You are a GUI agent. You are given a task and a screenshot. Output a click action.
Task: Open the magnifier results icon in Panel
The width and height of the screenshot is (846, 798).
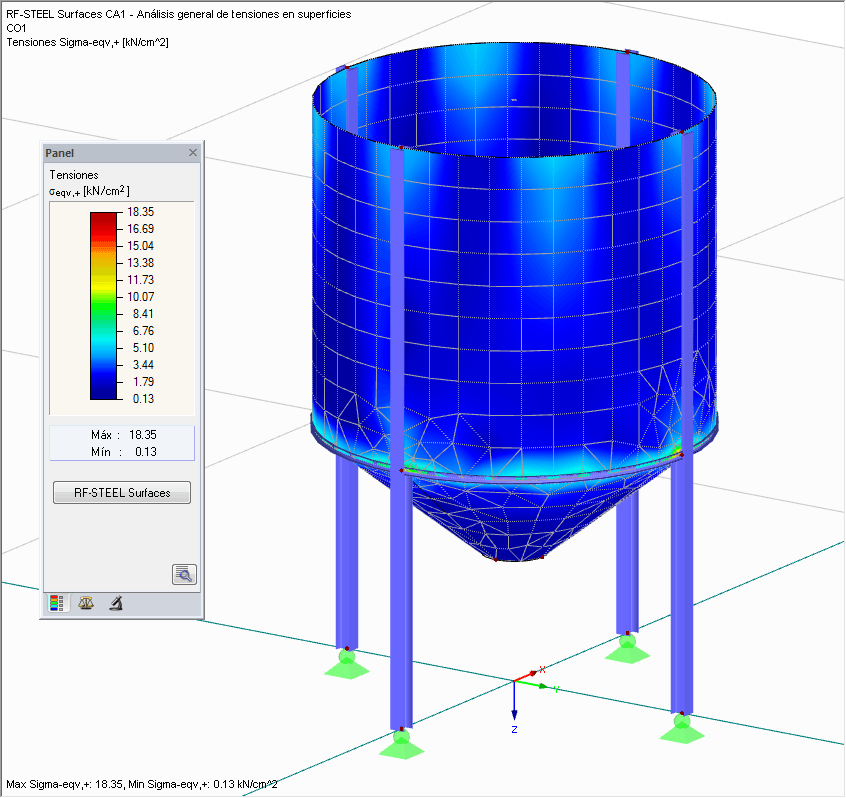[184, 575]
